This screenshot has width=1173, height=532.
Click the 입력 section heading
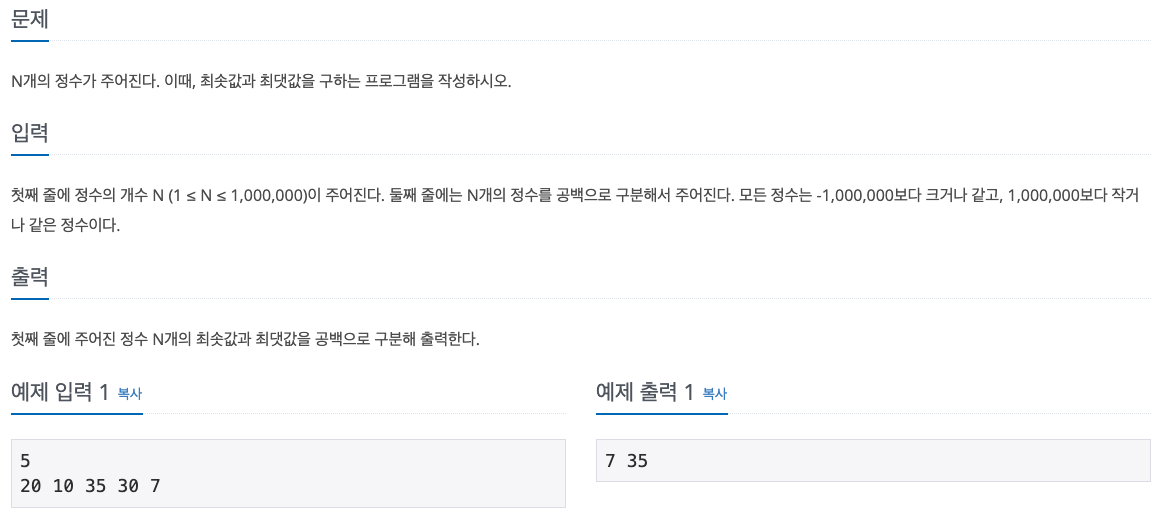tap(30, 132)
